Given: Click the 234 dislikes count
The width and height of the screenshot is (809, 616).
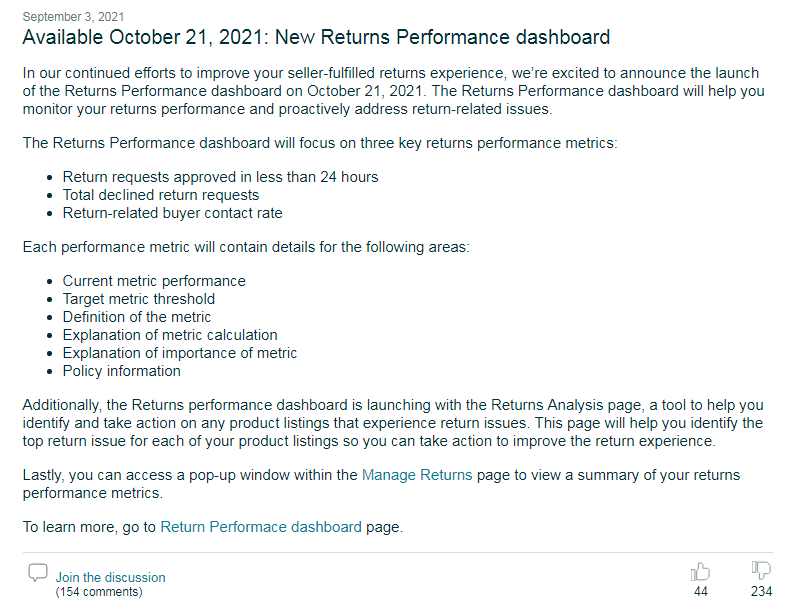Looking at the screenshot, I should tap(762, 592).
